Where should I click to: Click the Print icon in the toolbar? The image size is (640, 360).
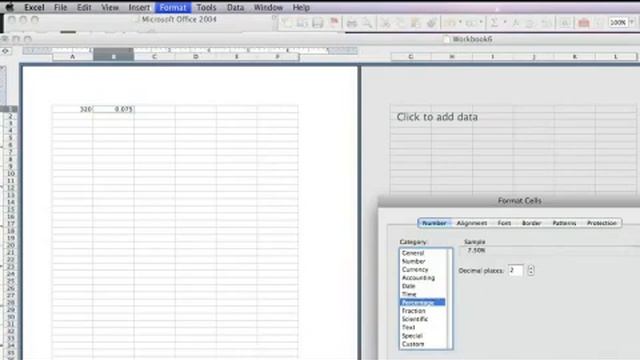click(351, 23)
